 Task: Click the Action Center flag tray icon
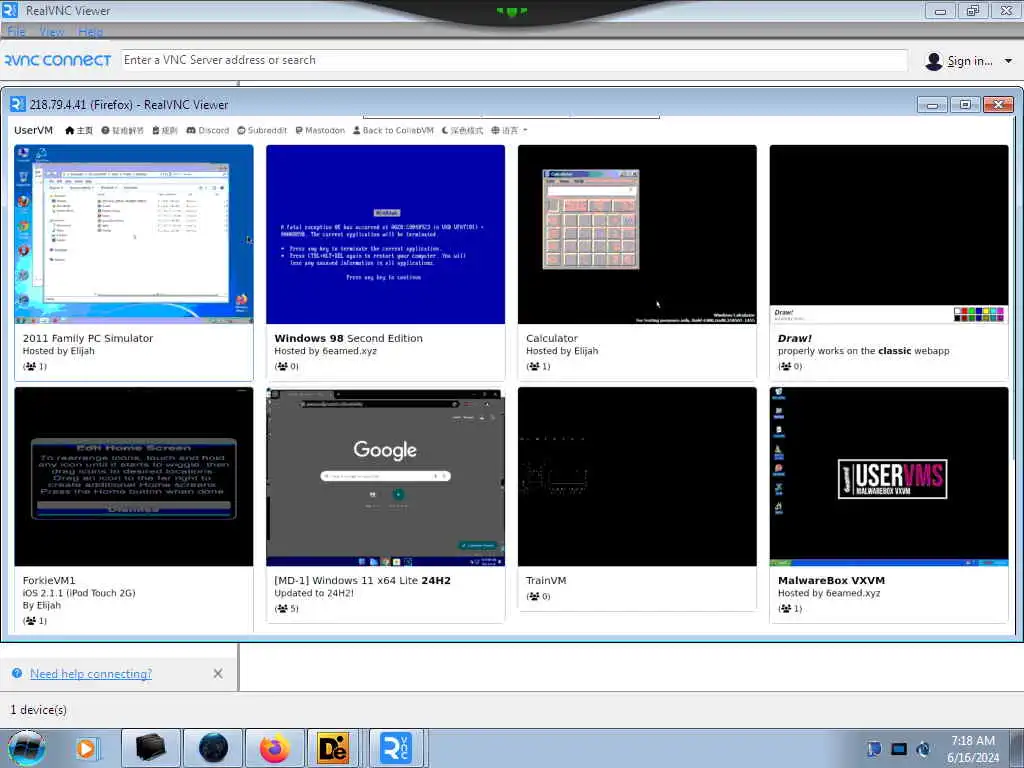[x=874, y=749]
